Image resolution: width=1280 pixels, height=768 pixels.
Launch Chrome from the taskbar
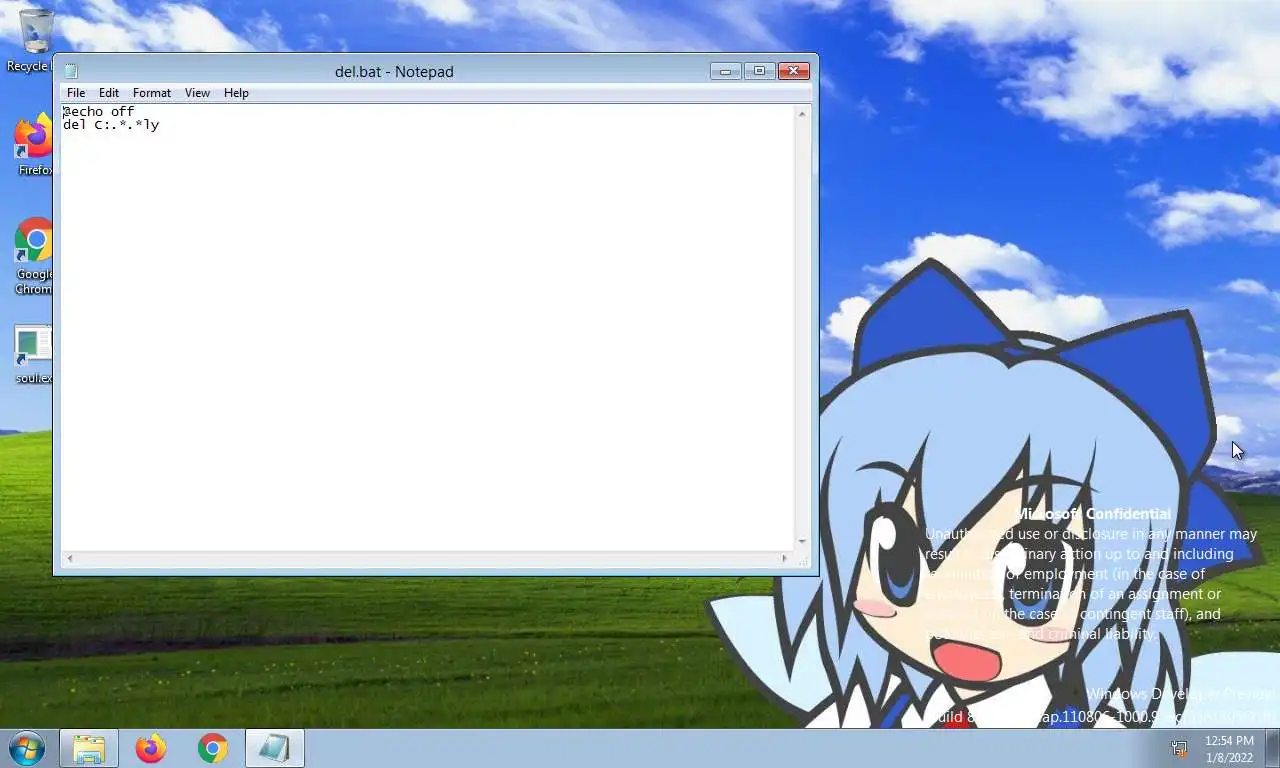pyautogui.click(x=213, y=748)
